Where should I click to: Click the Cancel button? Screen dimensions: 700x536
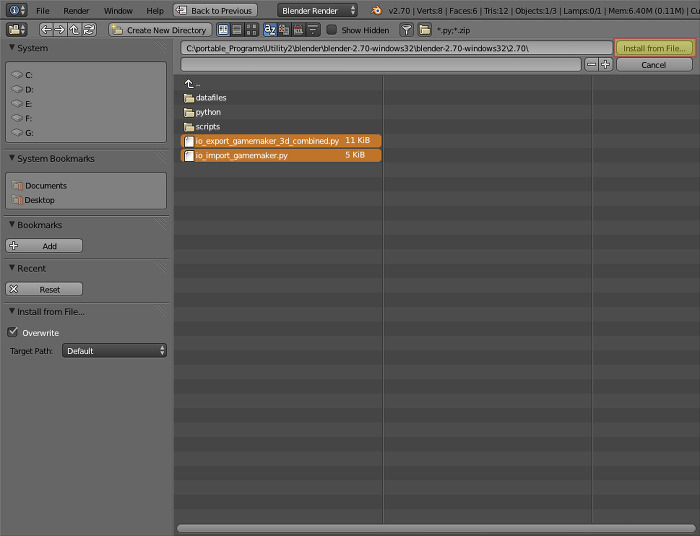click(x=654, y=65)
